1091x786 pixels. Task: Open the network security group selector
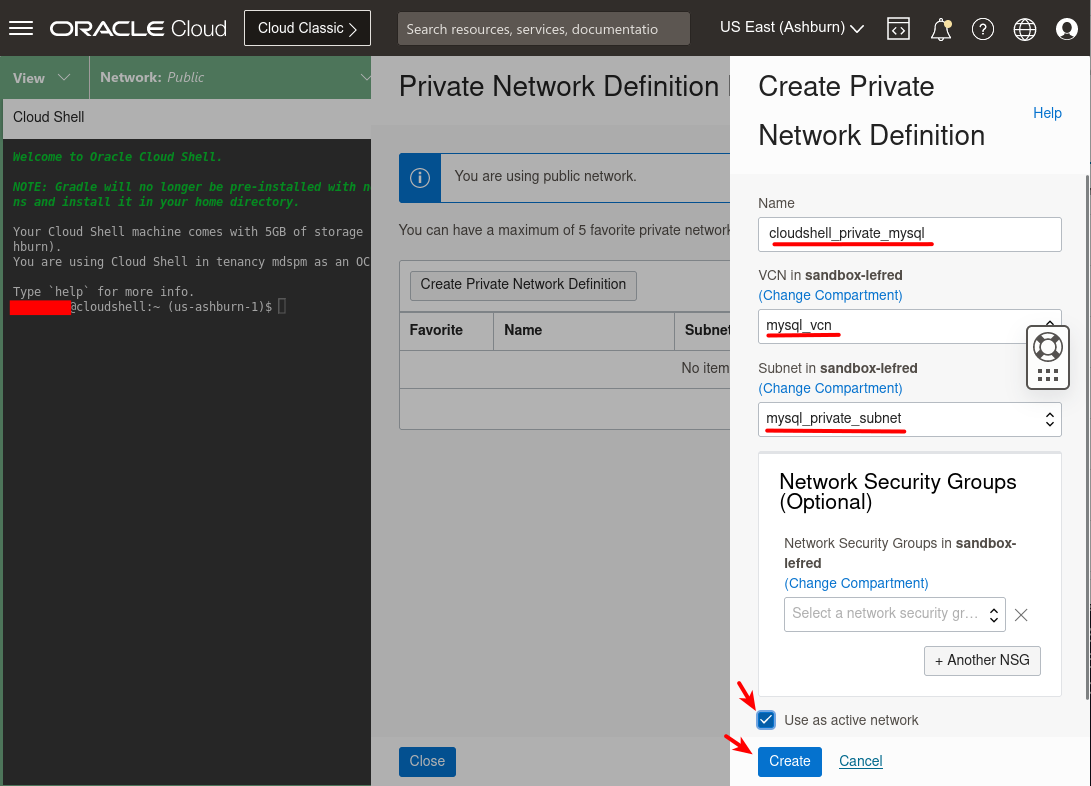point(893,614)
